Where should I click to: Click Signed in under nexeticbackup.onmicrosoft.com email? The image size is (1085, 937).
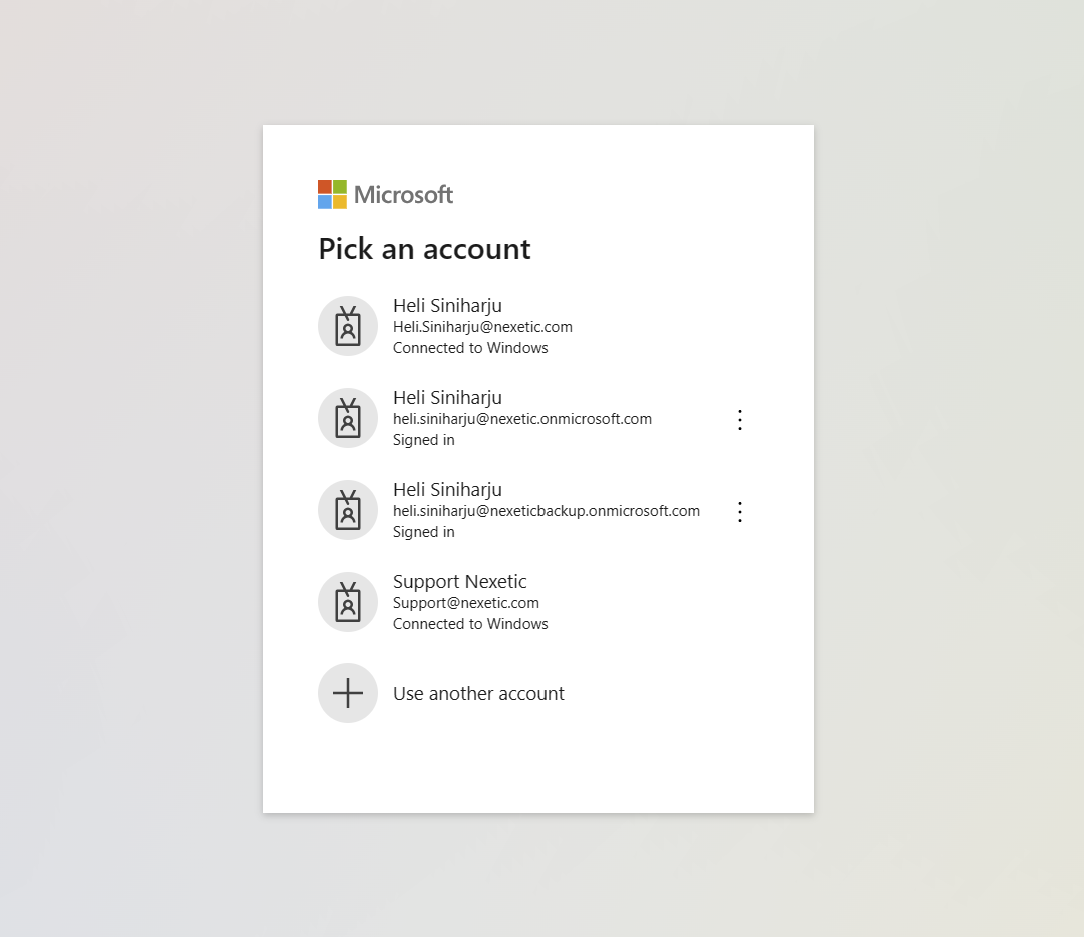coord(423,532)
